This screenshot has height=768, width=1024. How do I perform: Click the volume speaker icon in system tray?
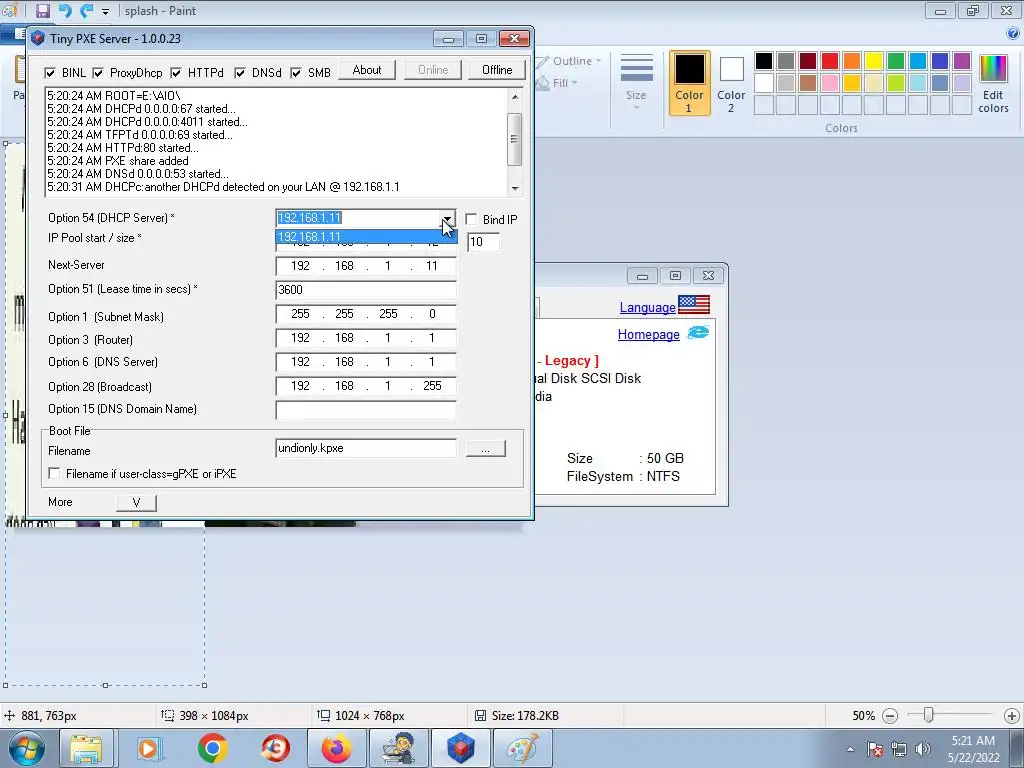point(922,748)
